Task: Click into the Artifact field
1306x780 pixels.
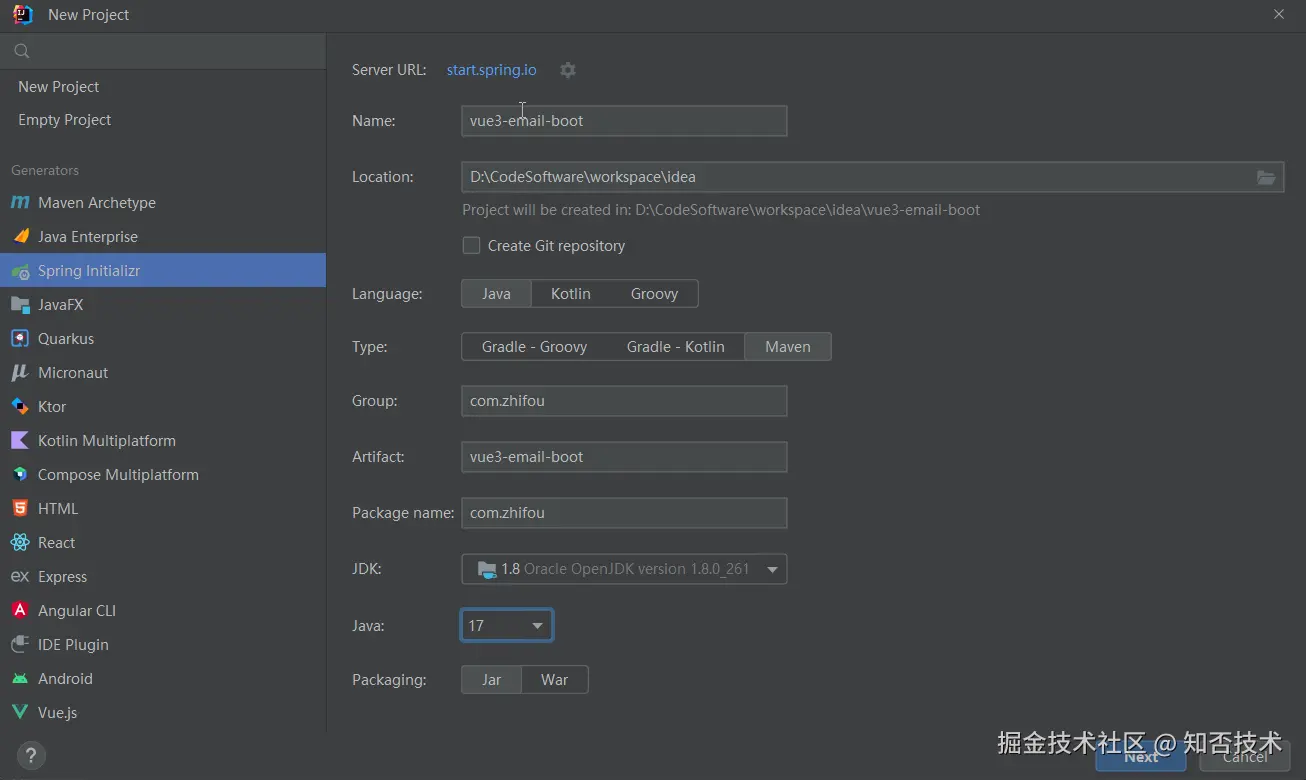Action: (624, 457)
